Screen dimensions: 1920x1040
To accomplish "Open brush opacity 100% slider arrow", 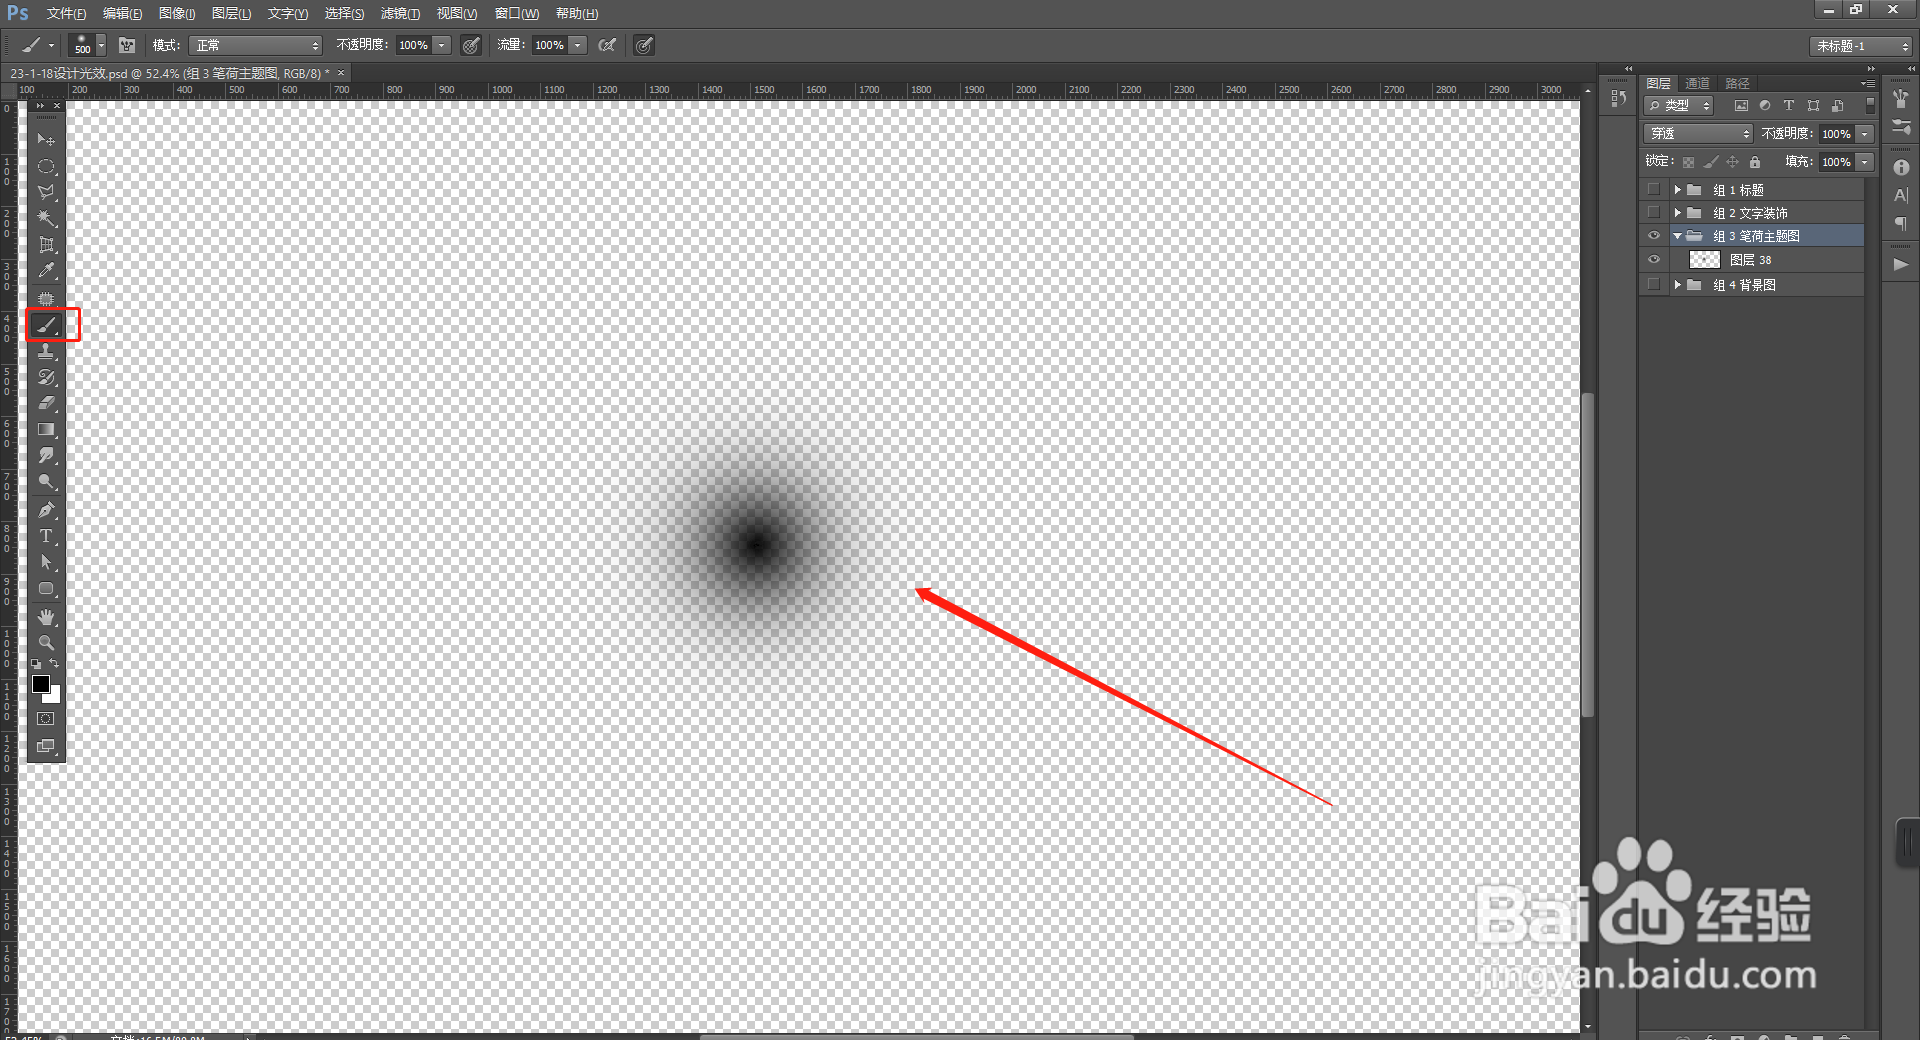I will click(x=442, y=45).
